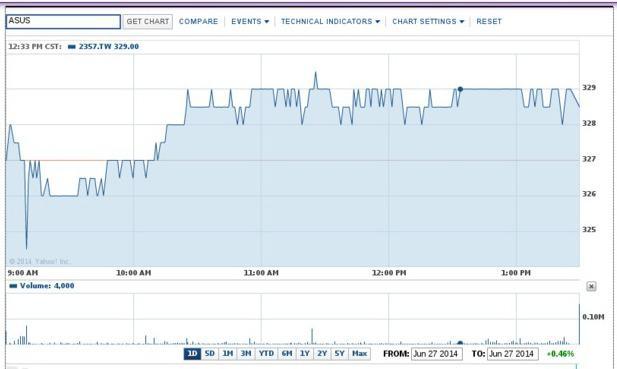
Task: Click the data point marker on the price line
Action: pos(460,89)
